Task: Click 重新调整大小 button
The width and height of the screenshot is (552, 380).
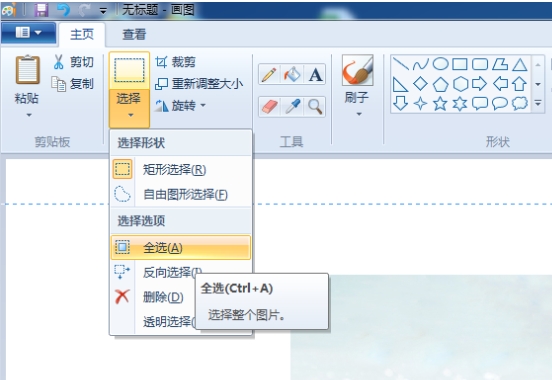Action: [199, 84]
